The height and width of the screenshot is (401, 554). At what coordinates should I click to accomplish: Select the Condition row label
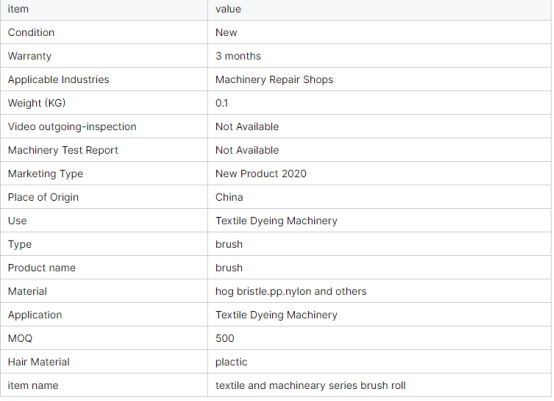31,33
